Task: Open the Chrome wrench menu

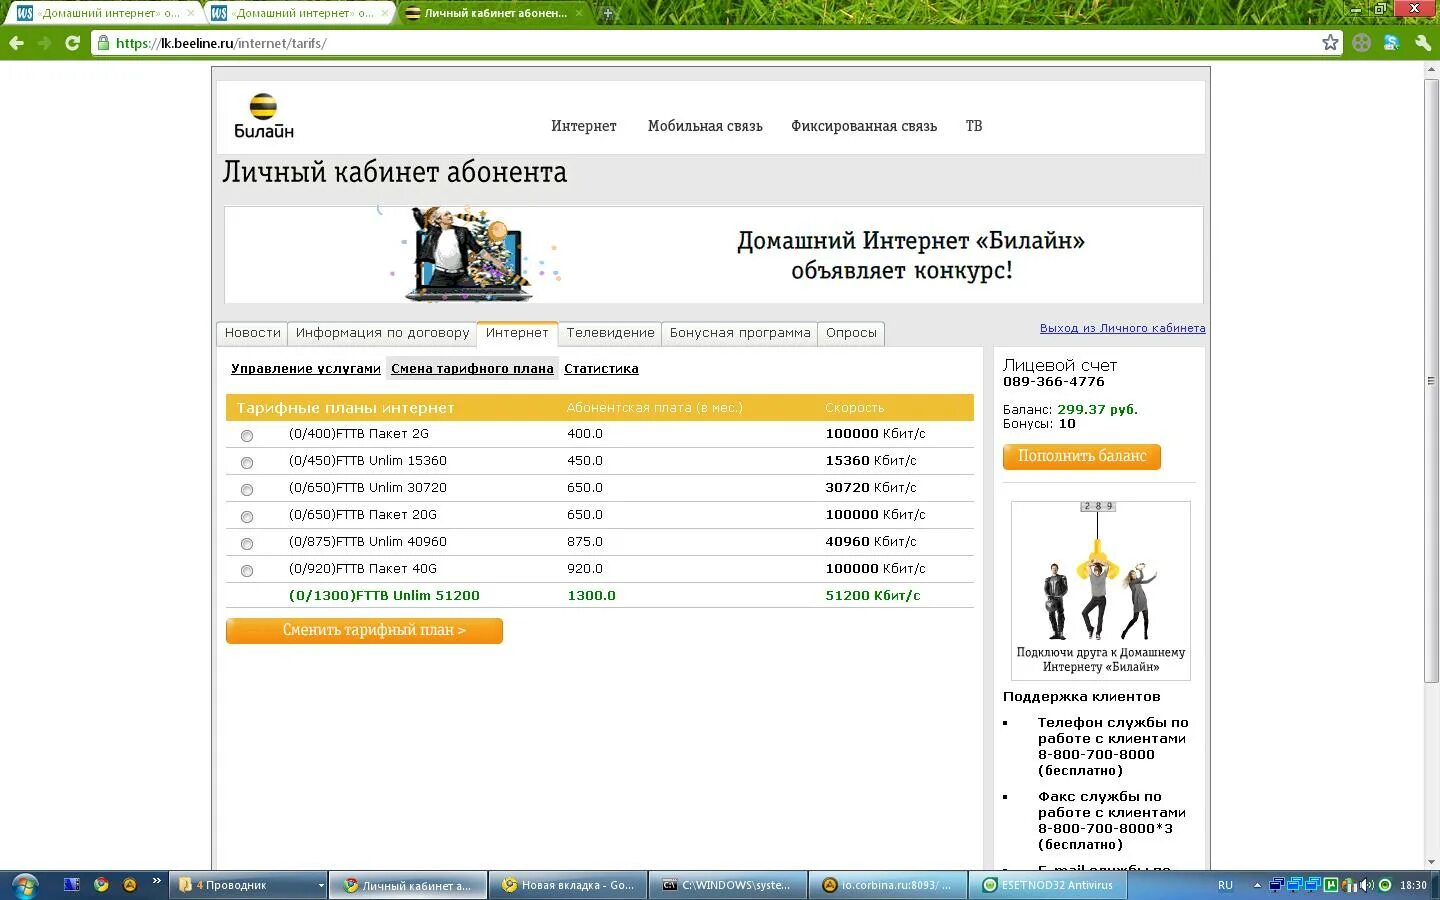Action: point(1423,42)
